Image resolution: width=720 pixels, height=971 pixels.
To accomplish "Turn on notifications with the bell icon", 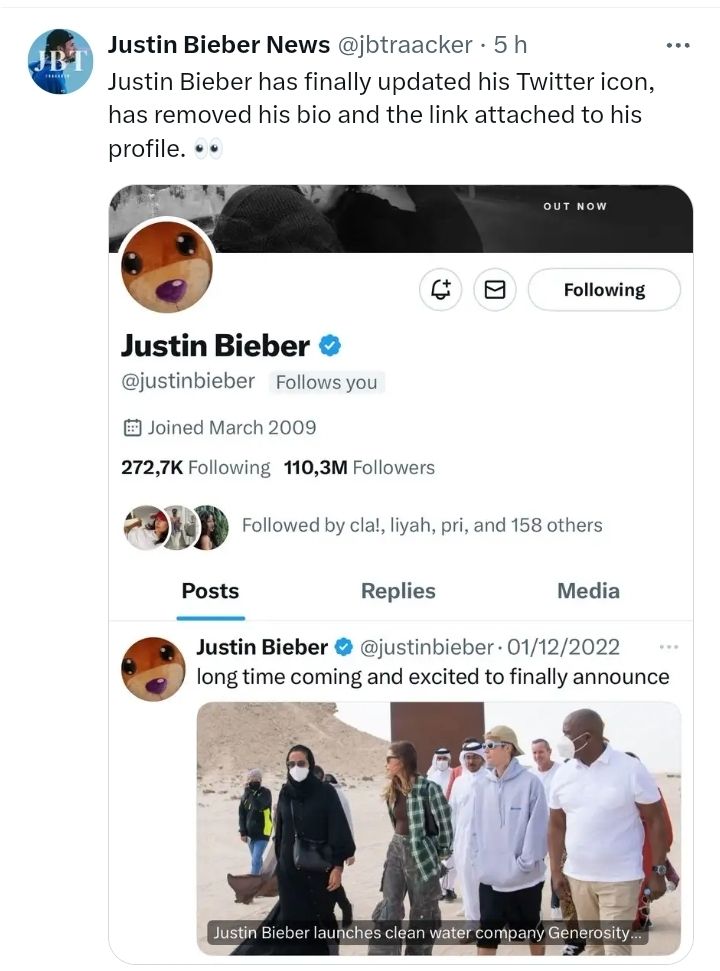I will (441, 290).
